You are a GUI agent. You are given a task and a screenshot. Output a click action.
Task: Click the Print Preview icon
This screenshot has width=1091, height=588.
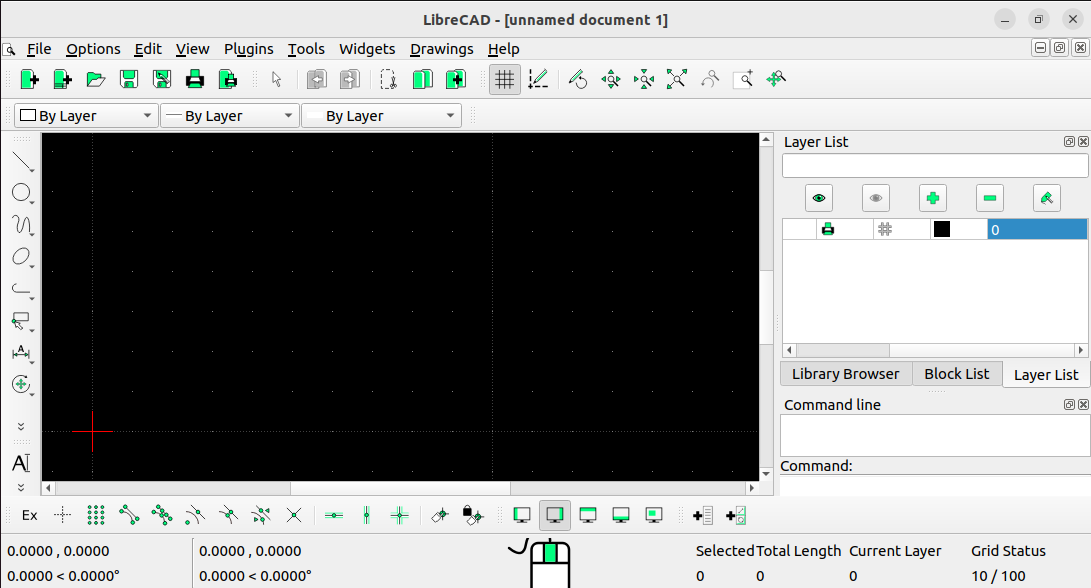[227, 78]
